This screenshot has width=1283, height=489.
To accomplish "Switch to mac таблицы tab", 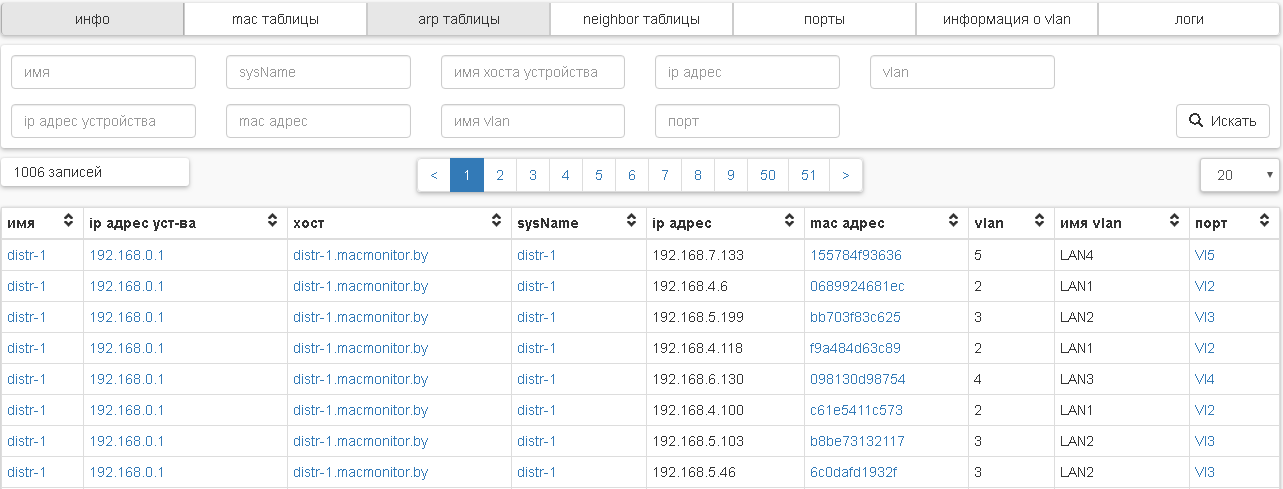I will point(275,19).
